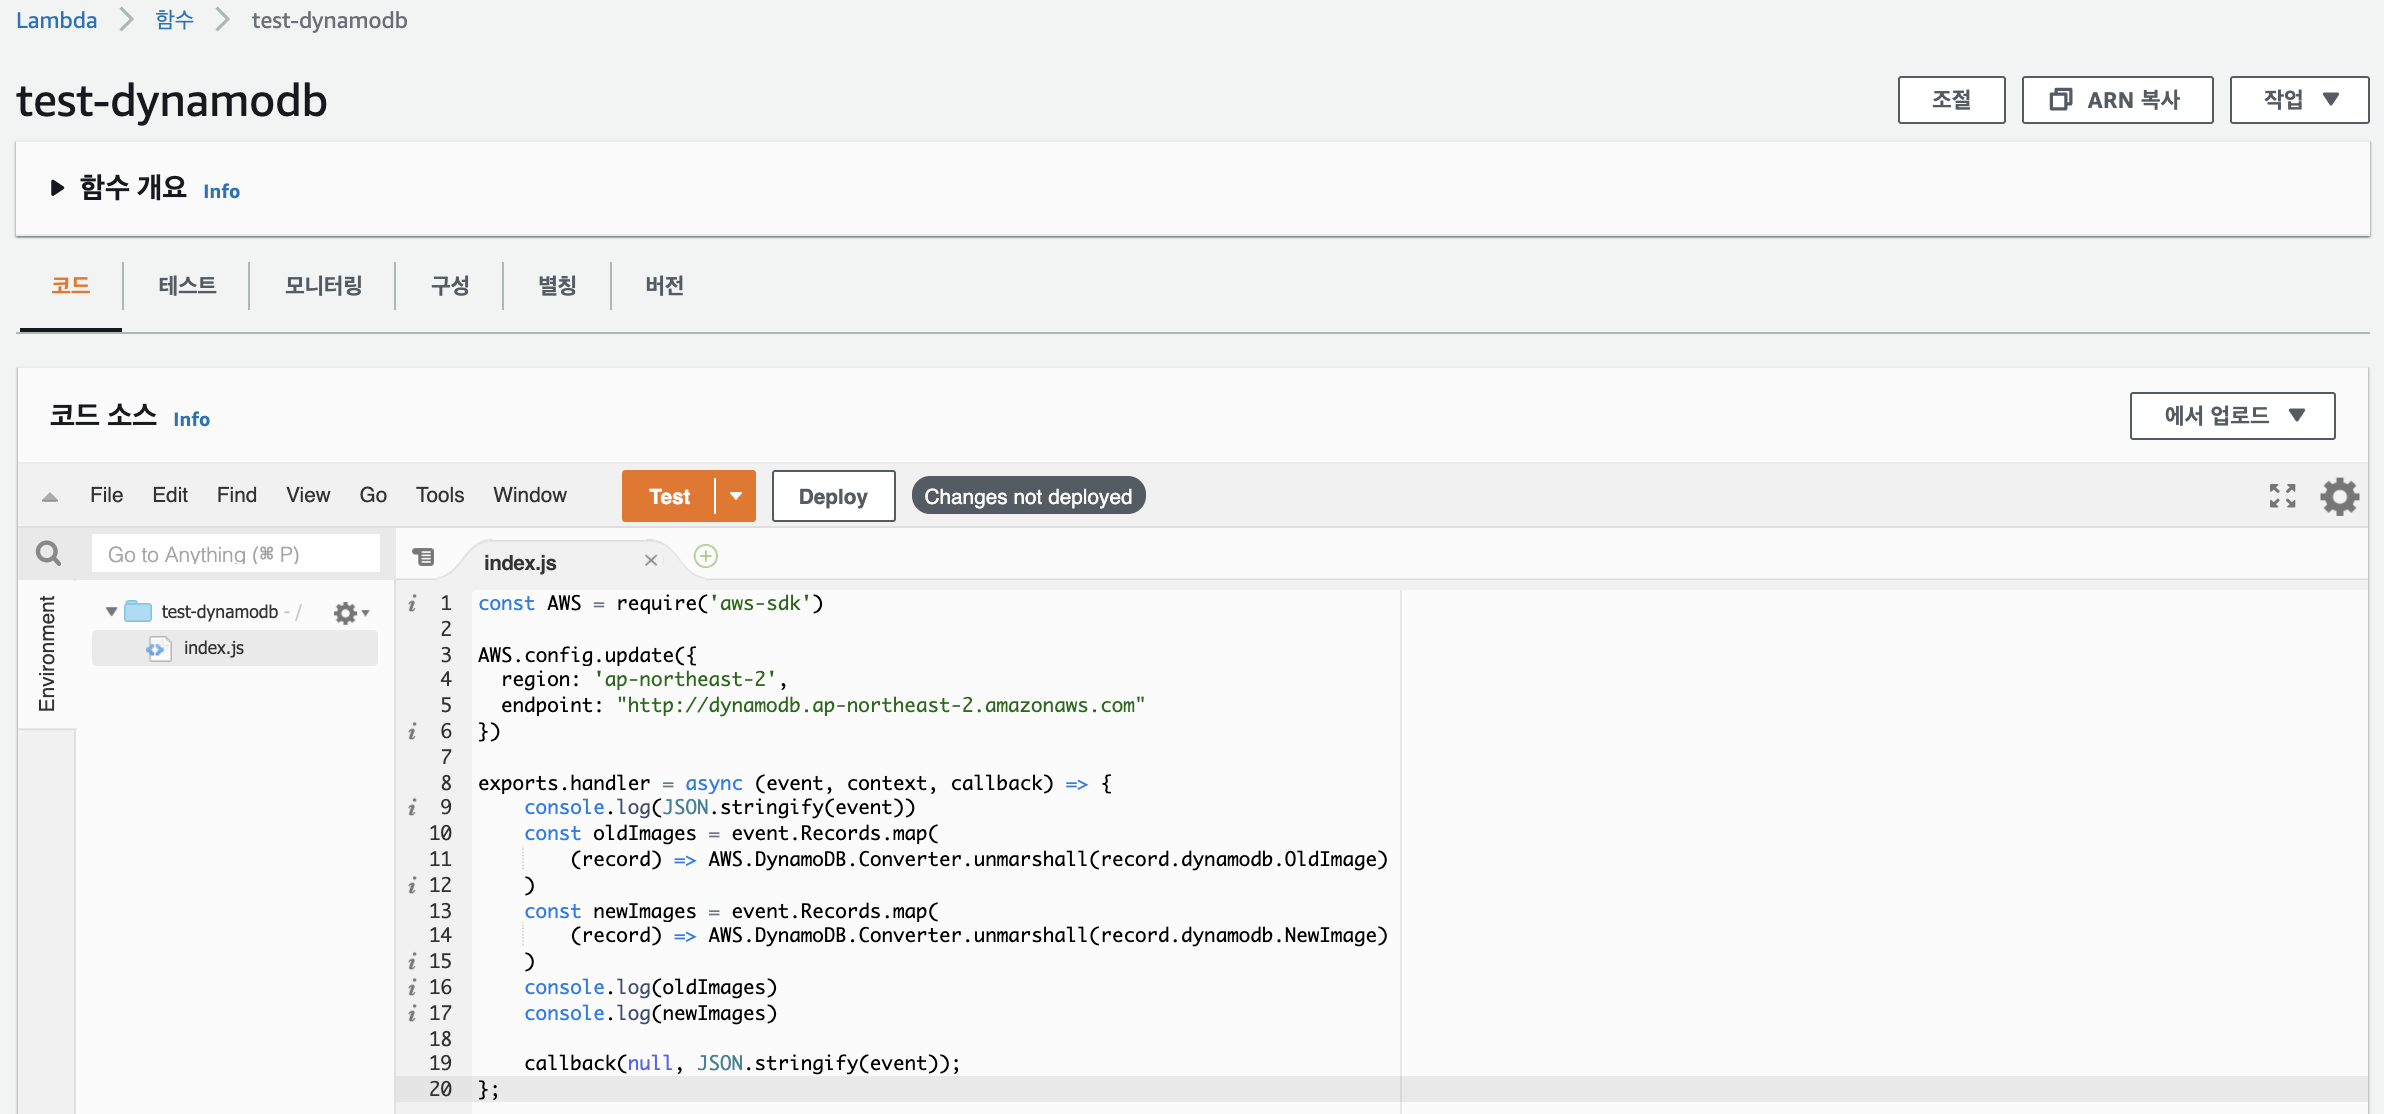2384x1114 pixels.
Task: Collapse the menu bar with up arrow
Action: tap(50, 497)
